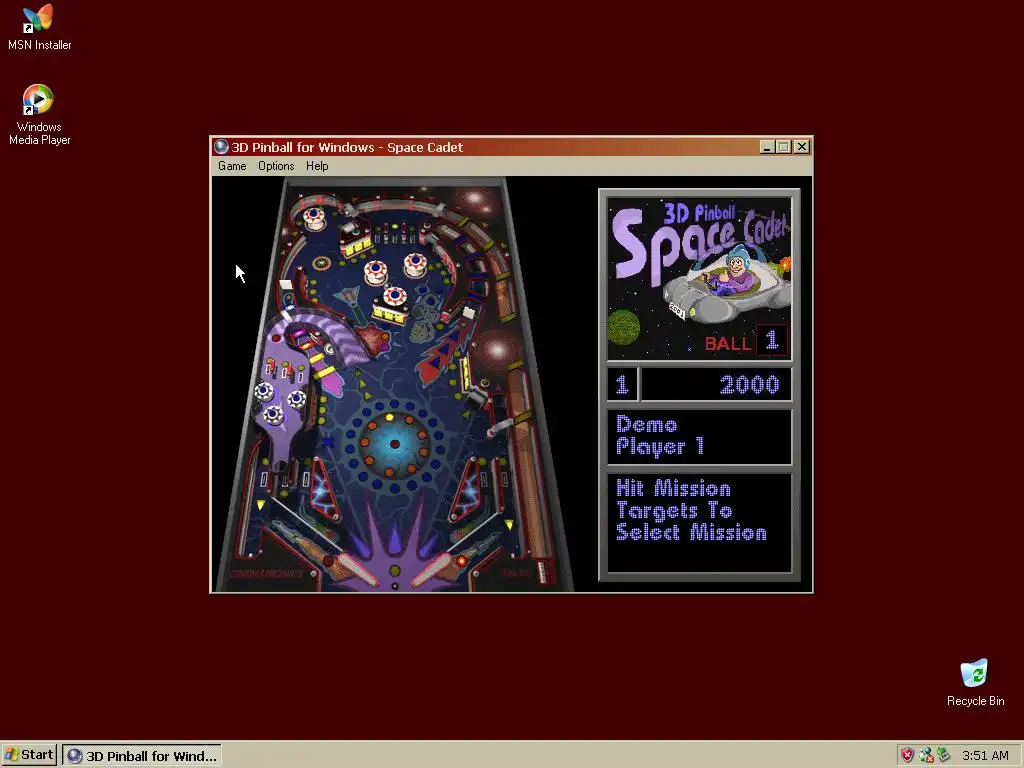Select the Windows Media Player desktop icon

(x=39, y=115)
